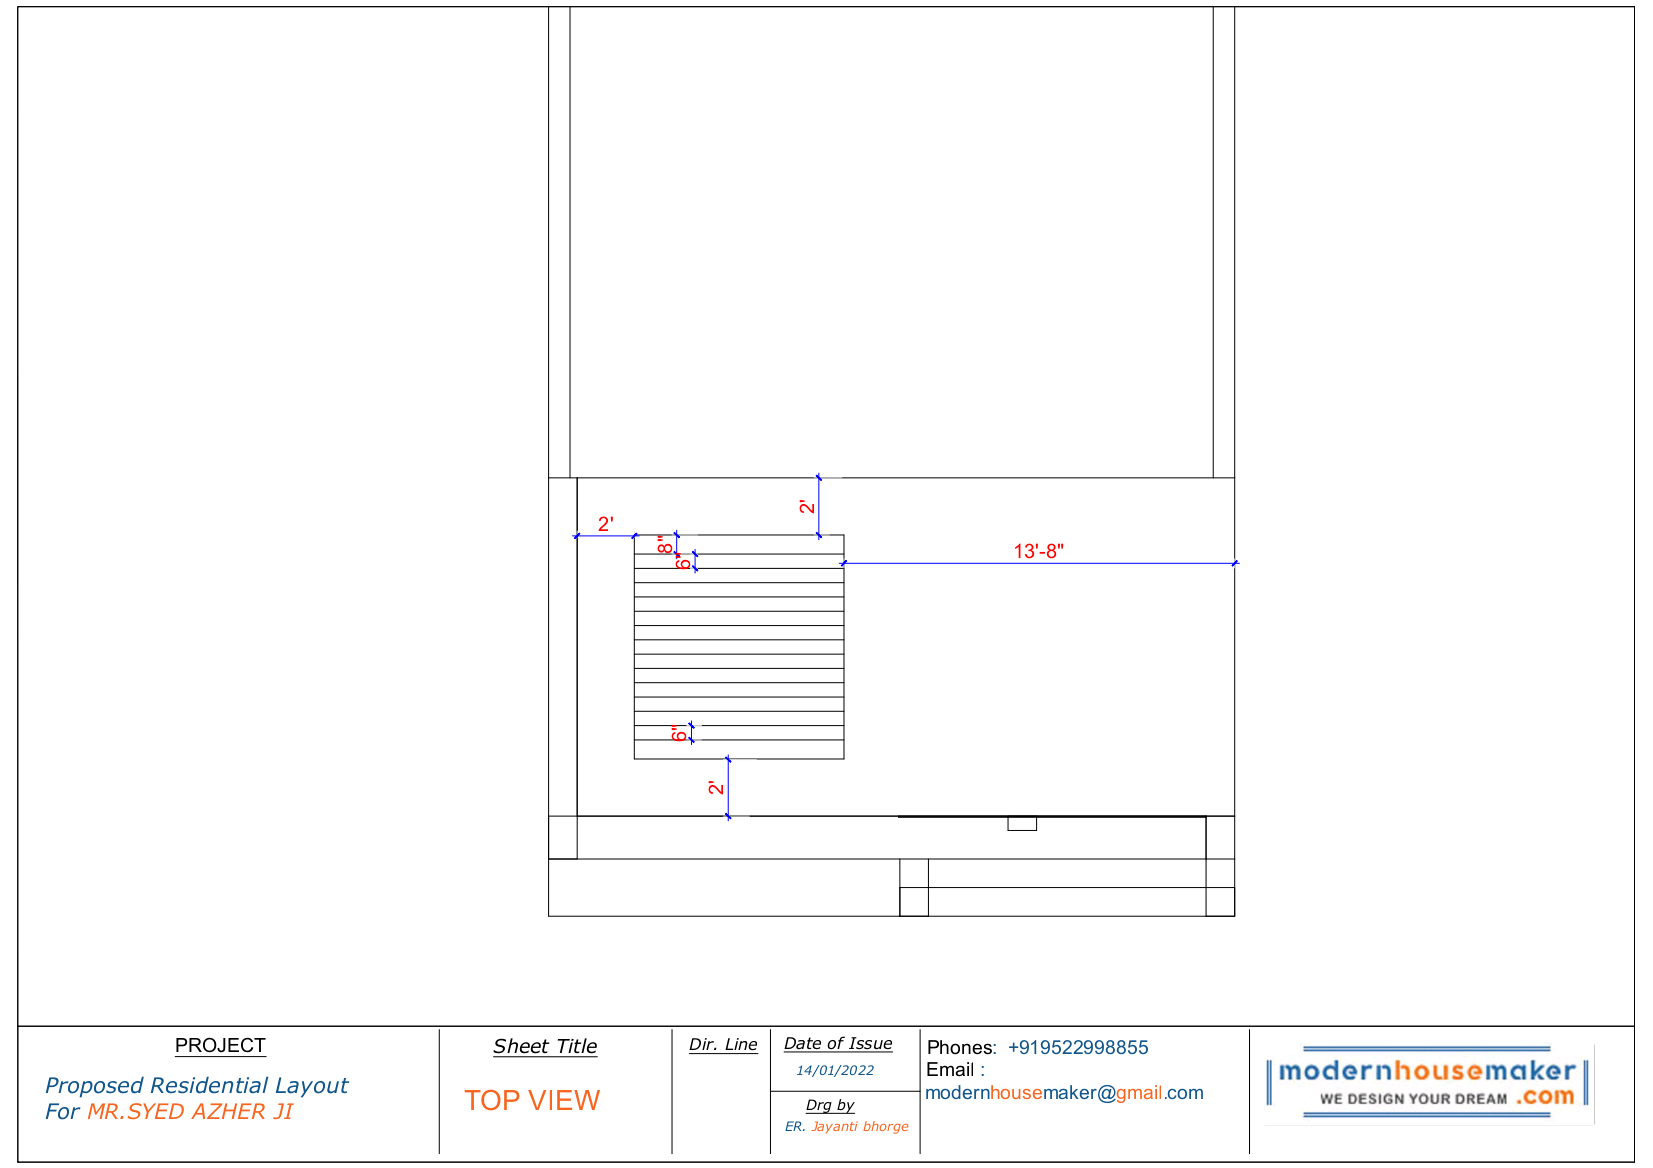The width and height of the screenshot is (1653, 1168).
Task: Click the "Date of Issue" heading
Action: point(838,1043)
